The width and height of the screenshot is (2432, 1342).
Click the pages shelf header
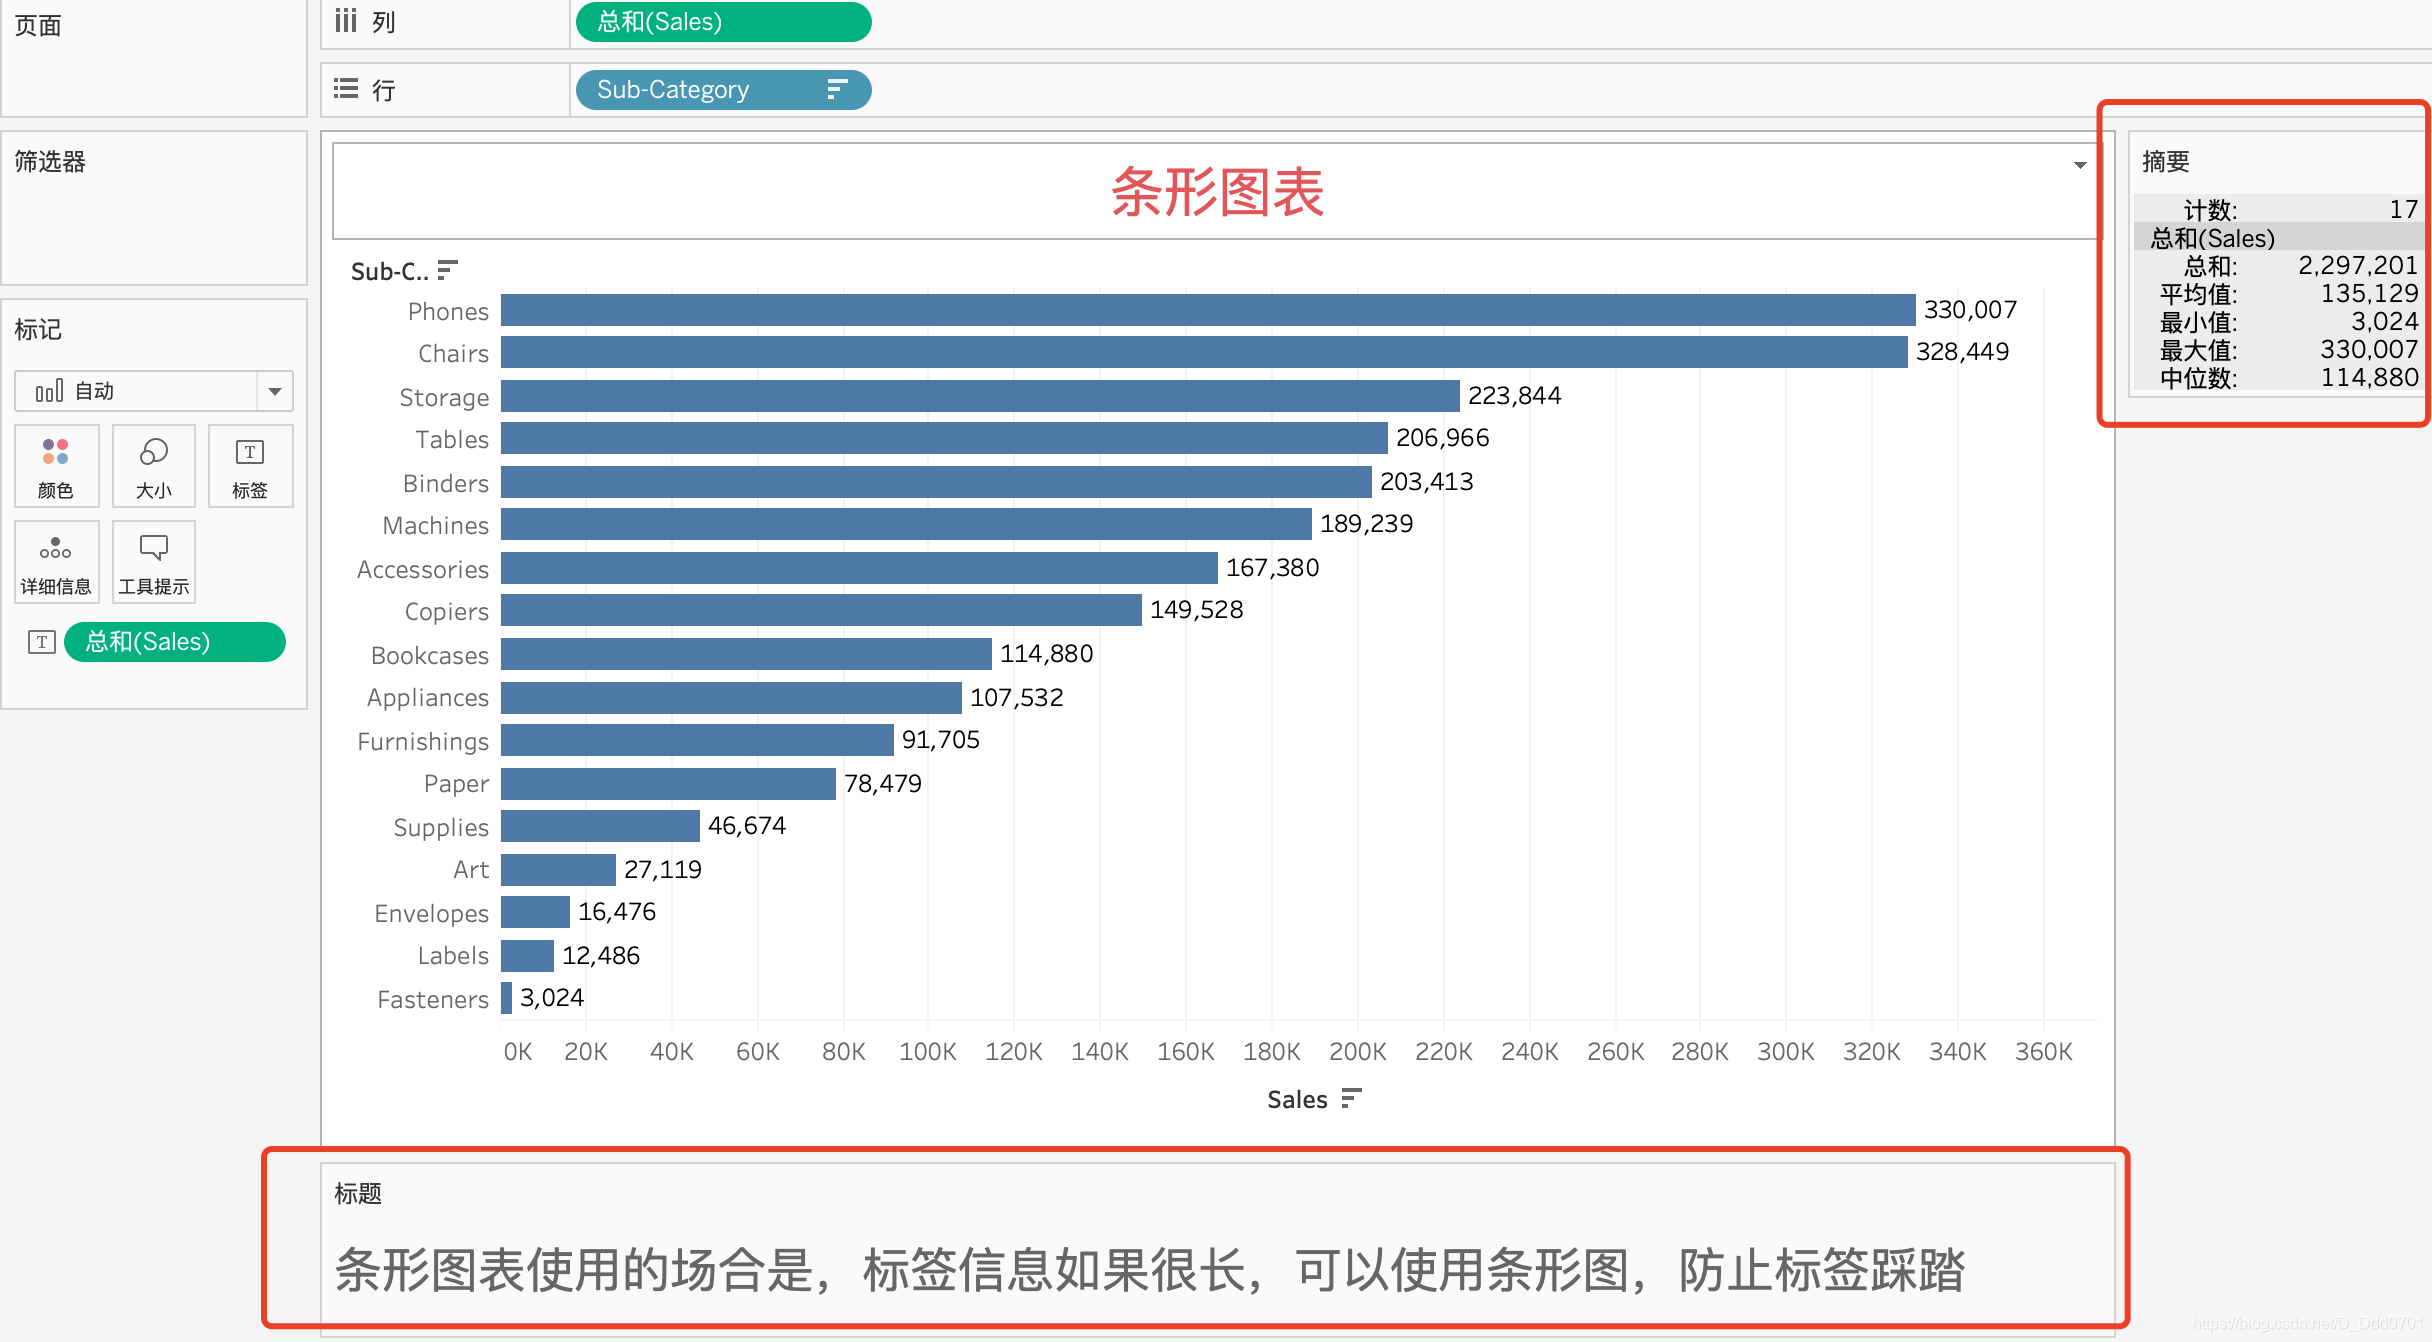(x=38, y=25)
